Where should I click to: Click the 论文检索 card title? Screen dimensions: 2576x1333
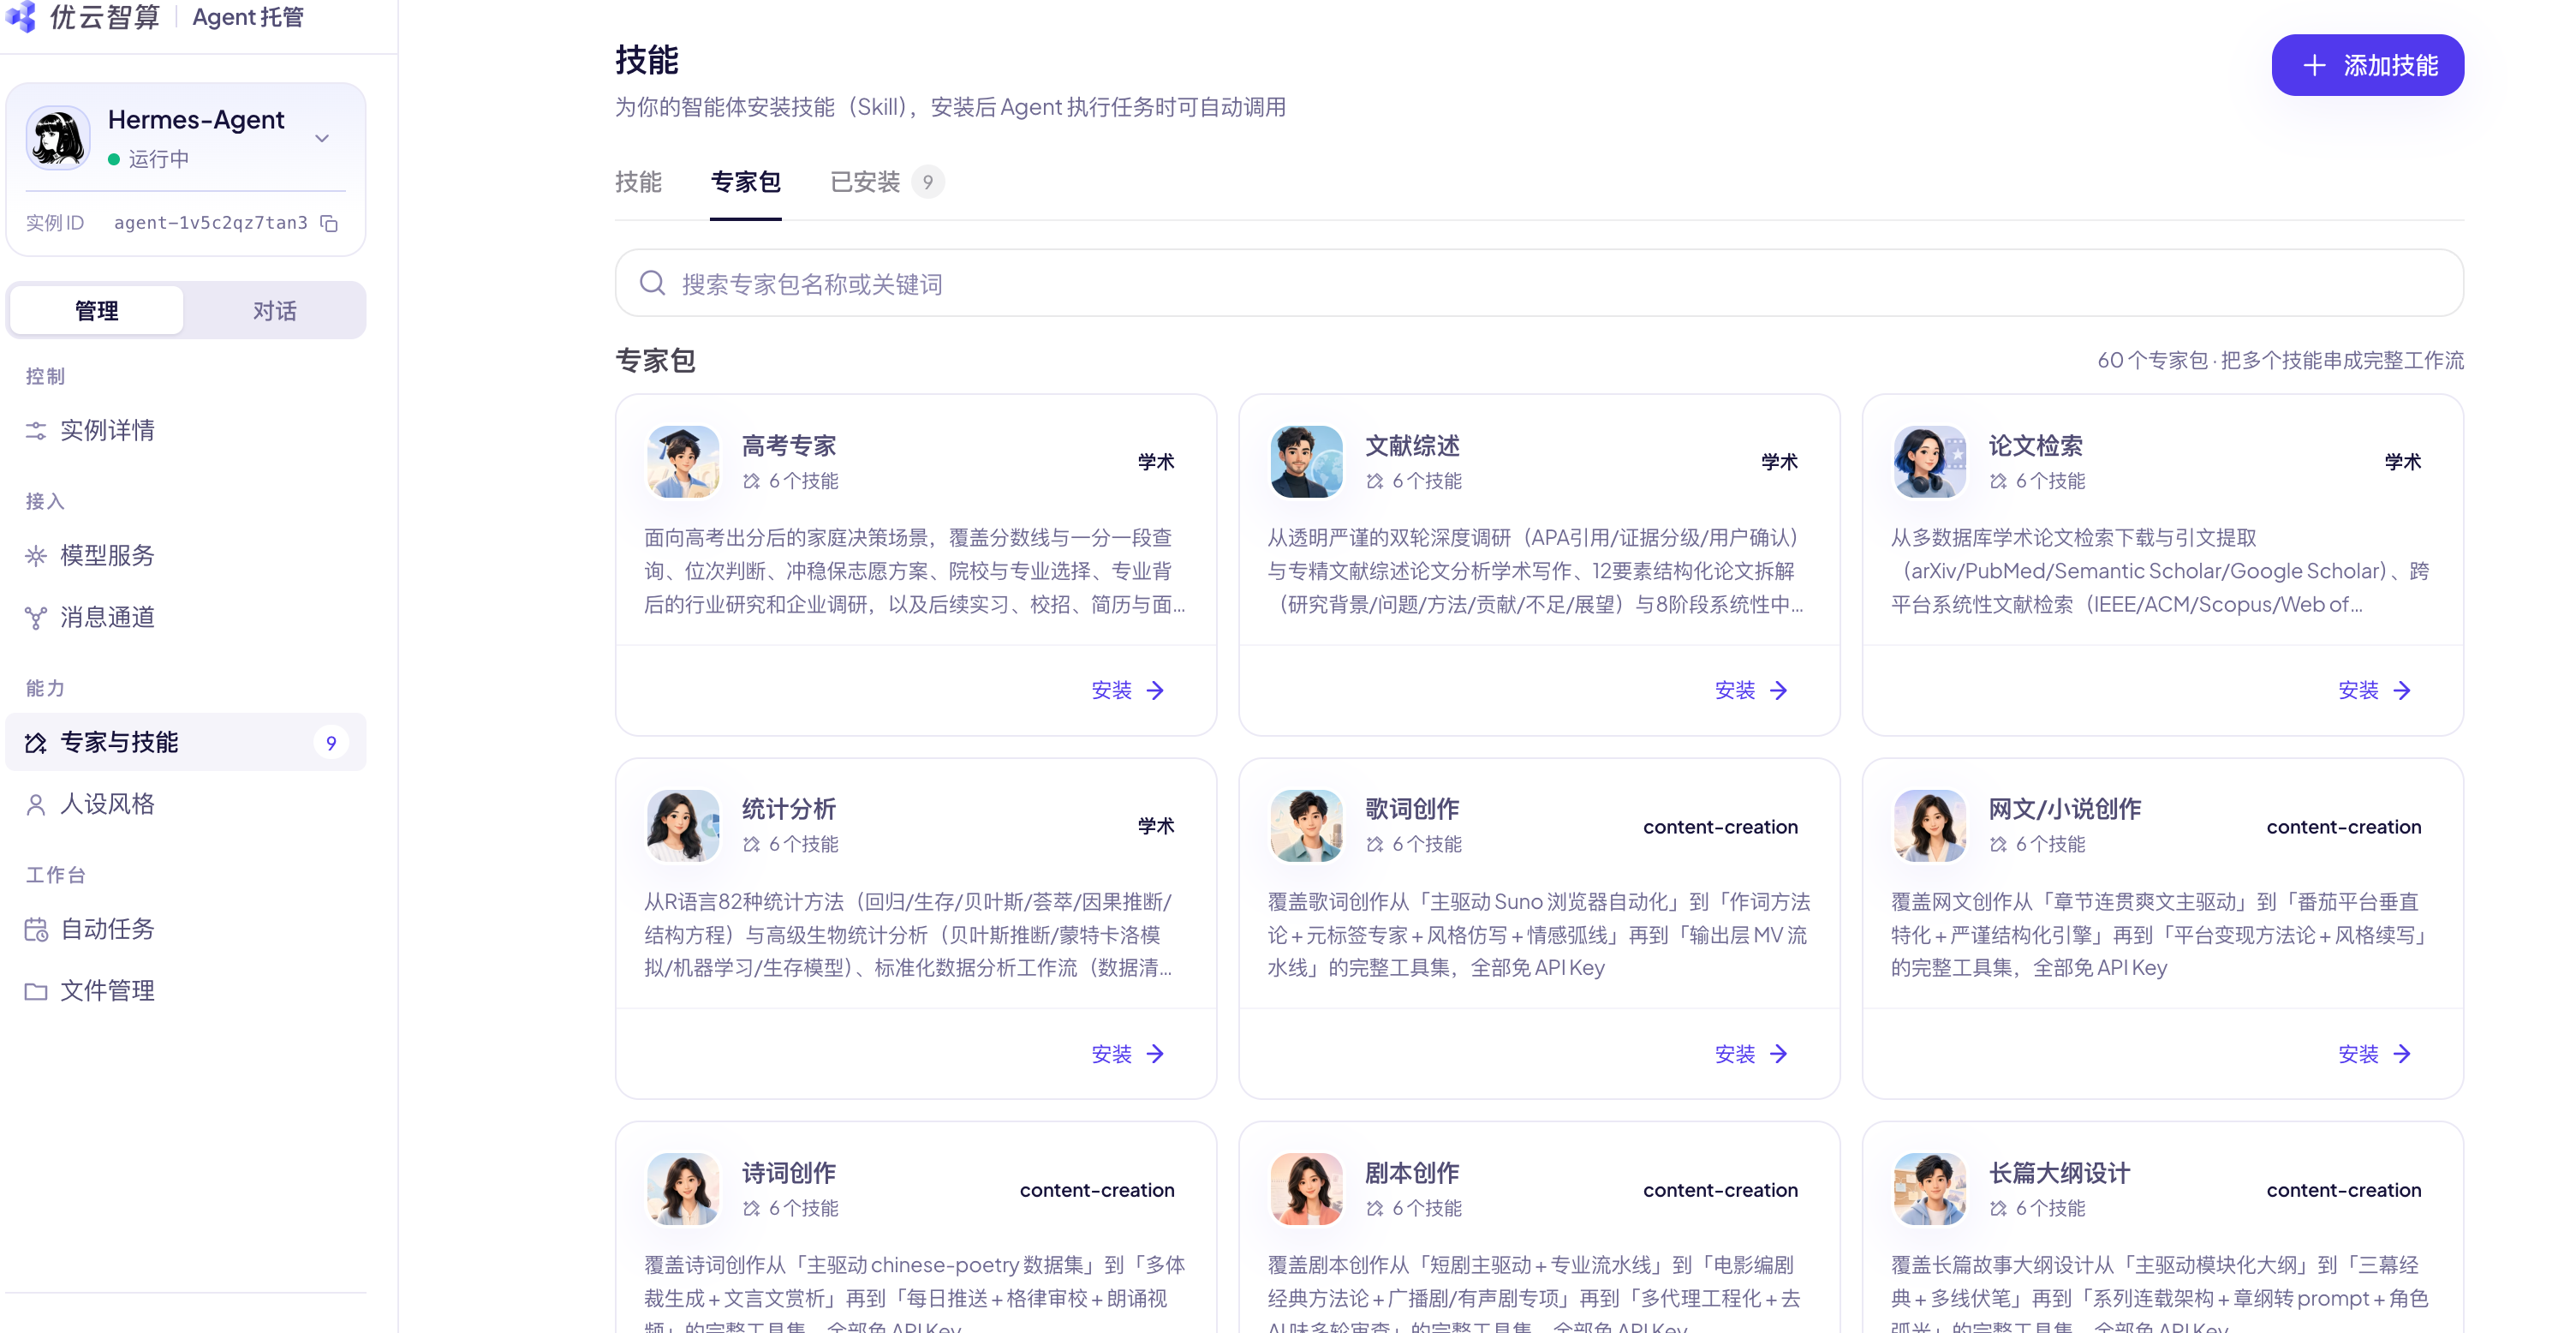(x=2036, y=446)
